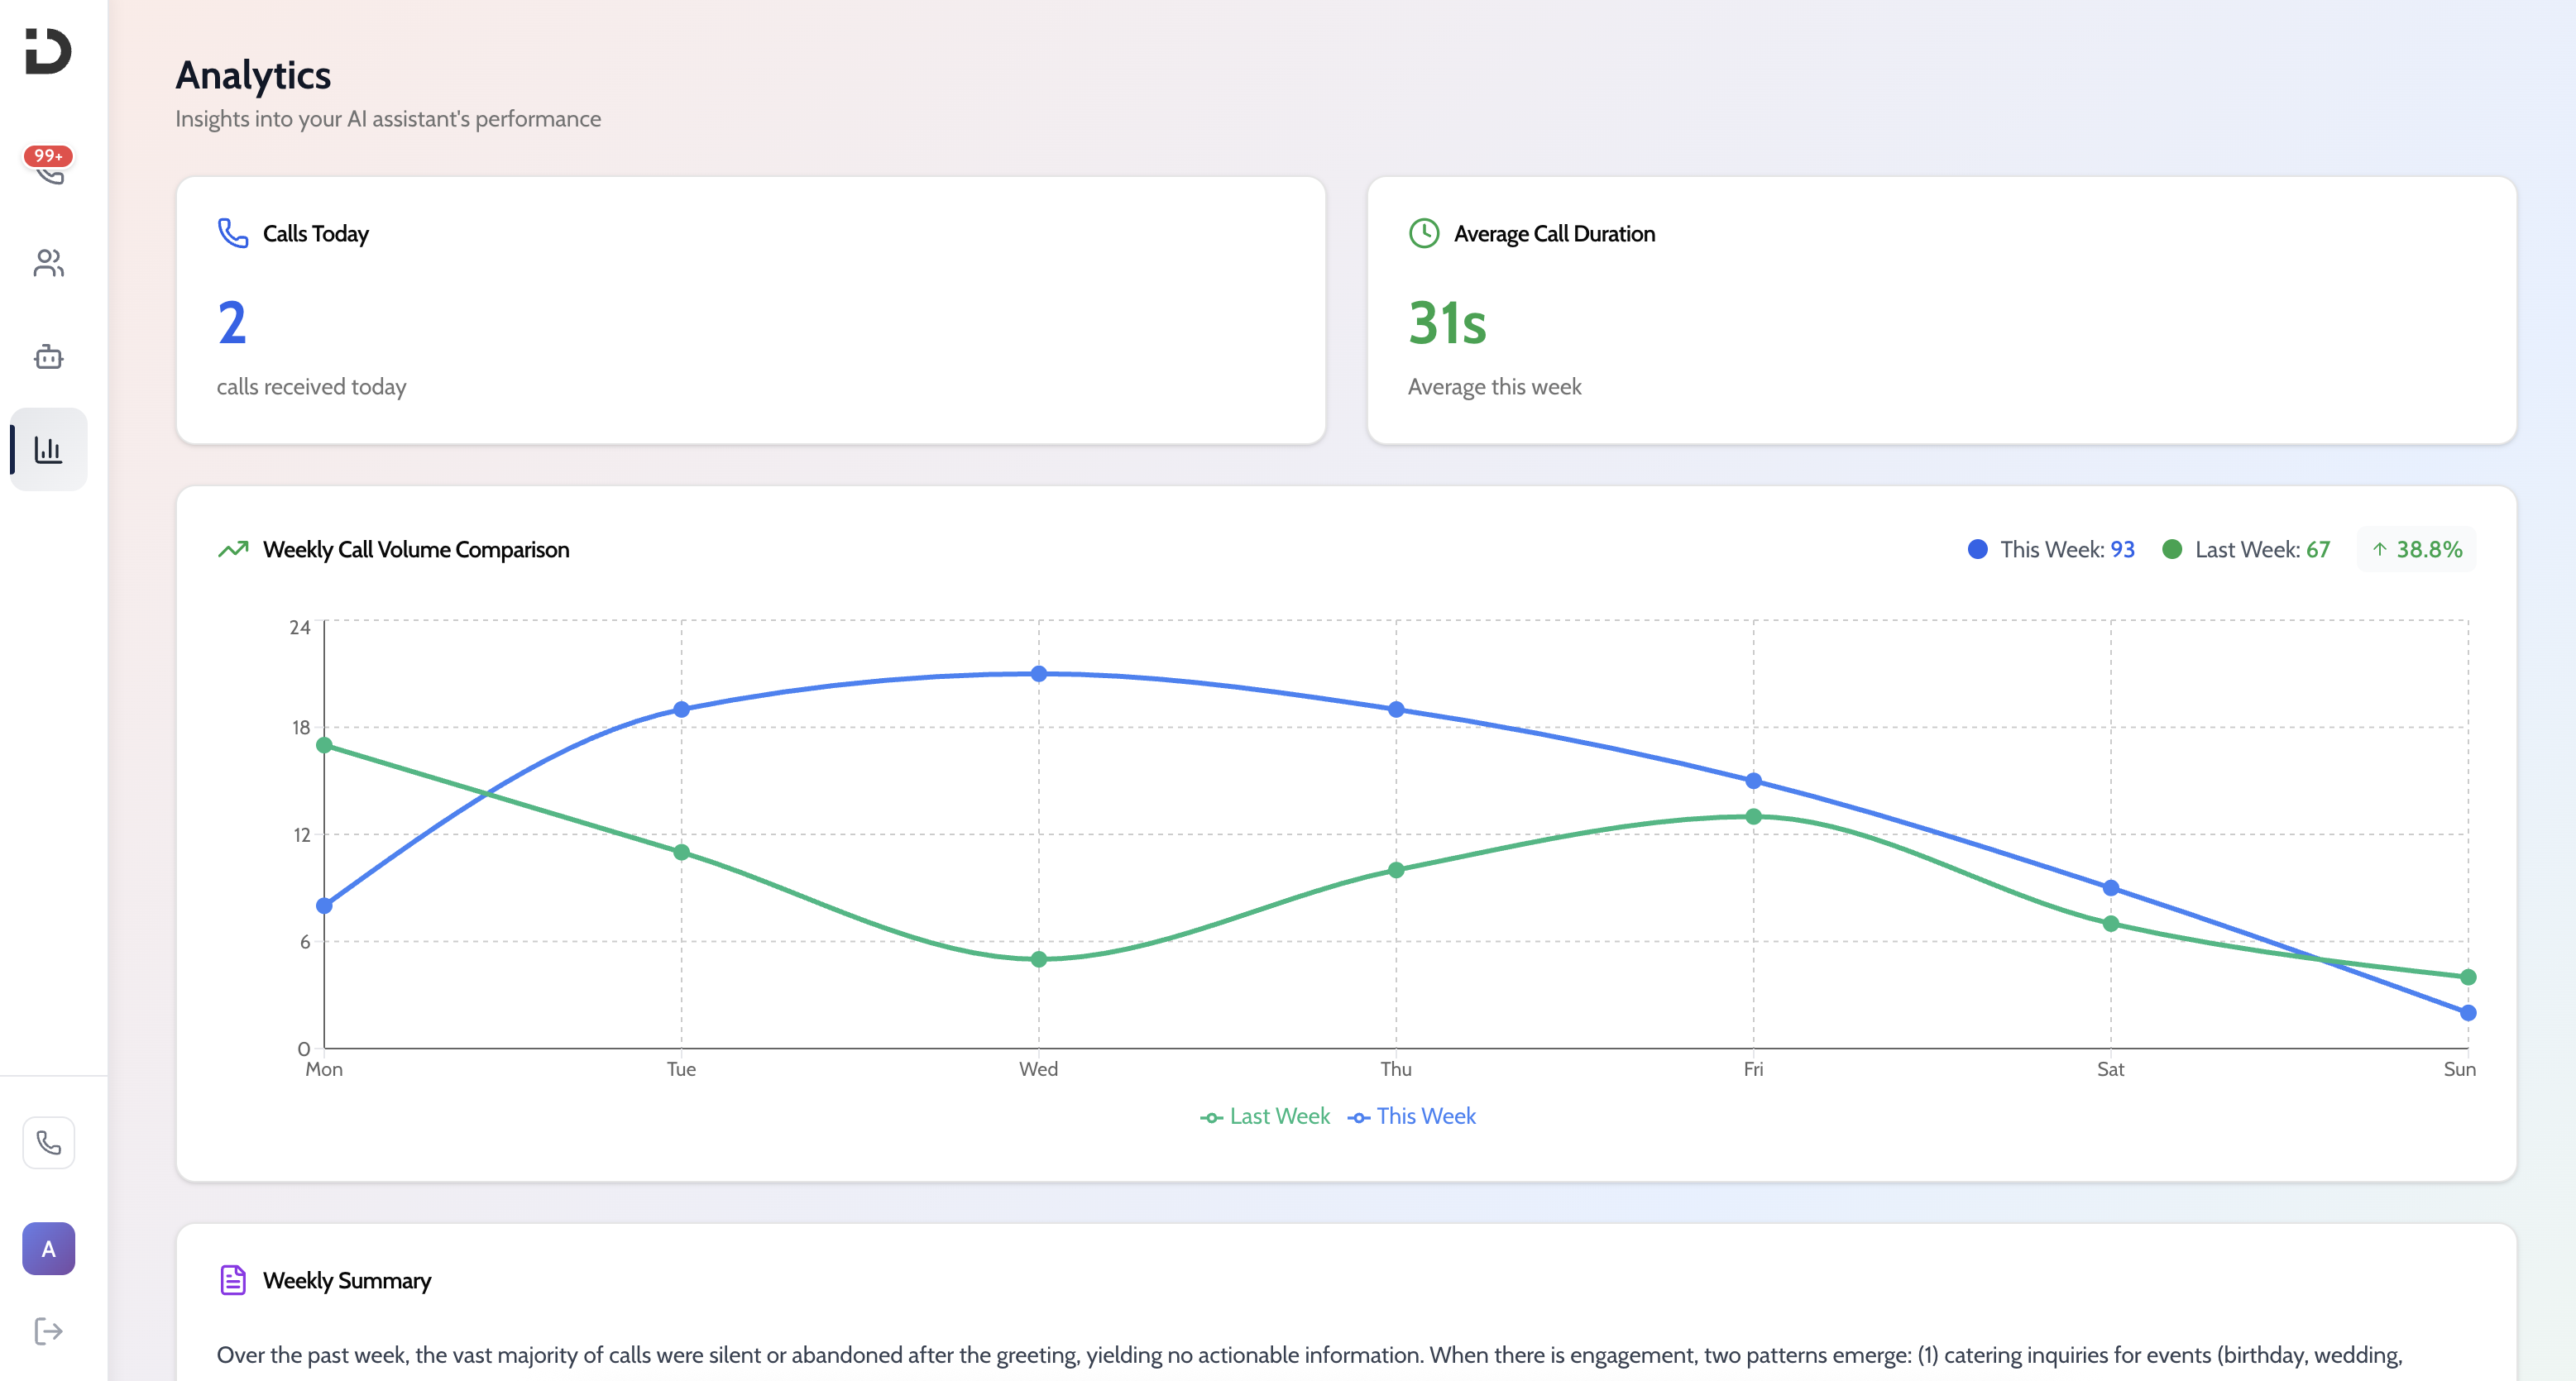Click the green Last Week color dot
2576x1381 pixels.
point(2171,549)
